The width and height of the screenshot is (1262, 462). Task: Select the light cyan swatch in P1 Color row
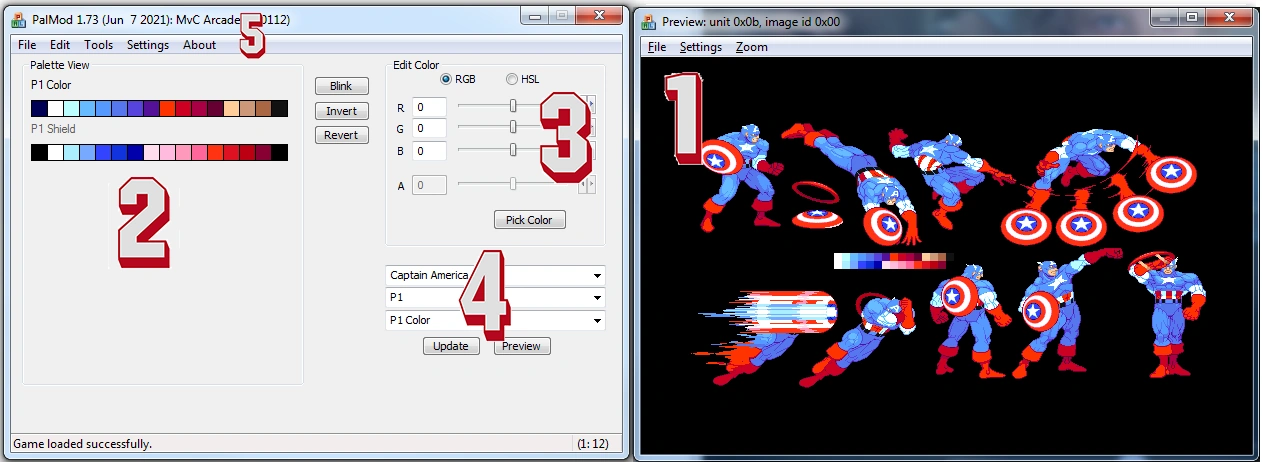click(71, 108)
